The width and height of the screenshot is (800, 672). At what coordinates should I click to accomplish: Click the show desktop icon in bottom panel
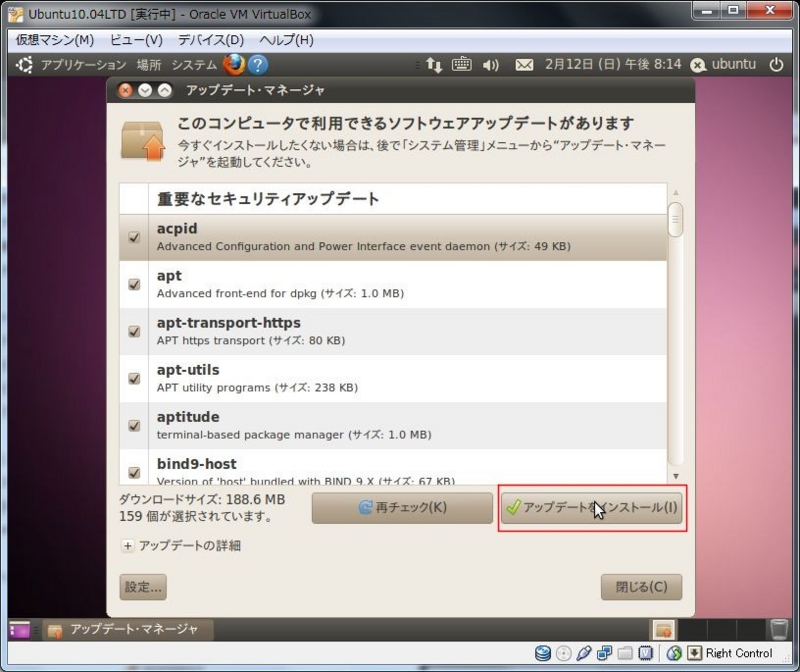(x=19, y=630)
